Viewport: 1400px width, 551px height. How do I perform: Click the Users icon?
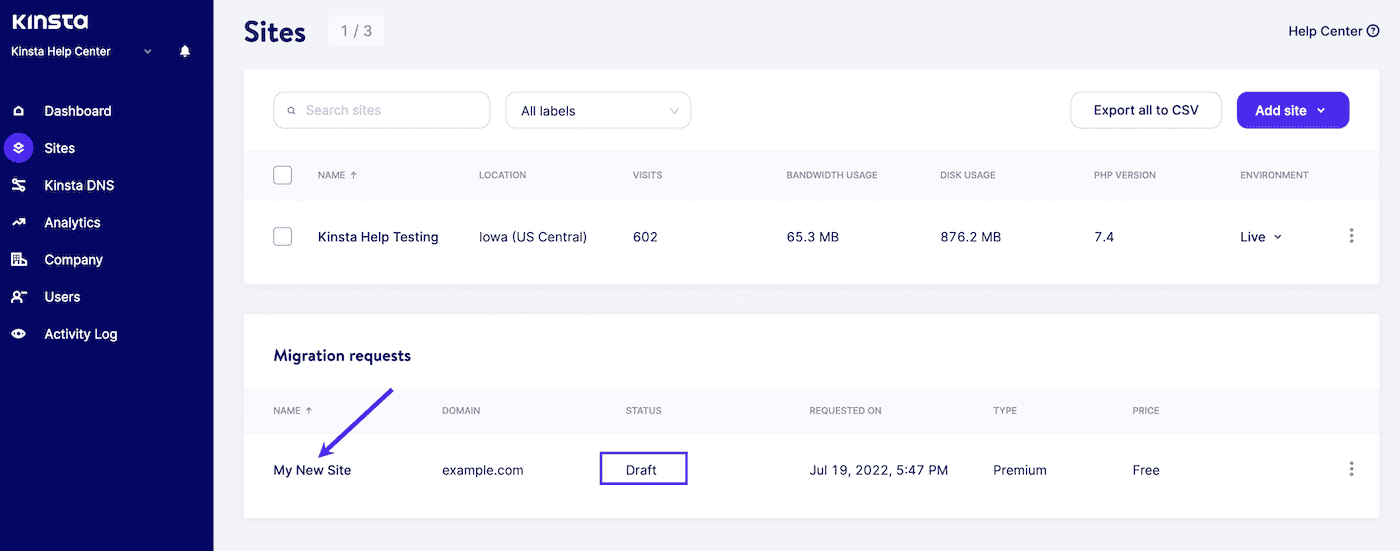19,297
